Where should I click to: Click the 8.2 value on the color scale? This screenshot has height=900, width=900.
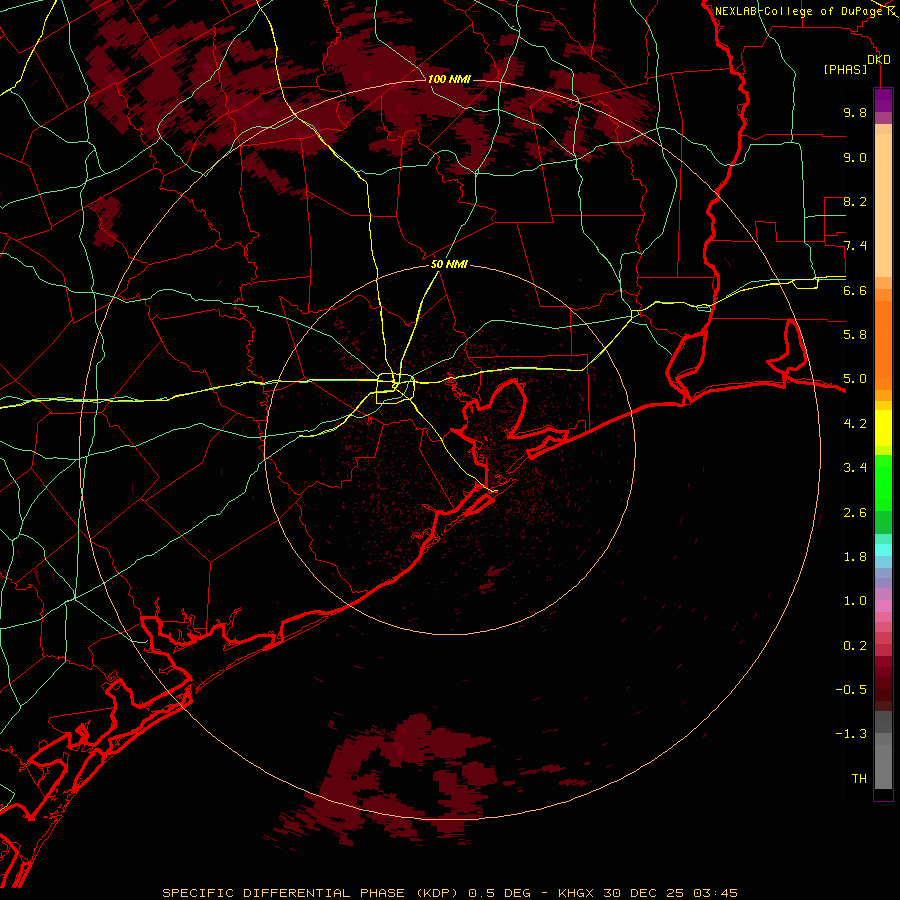click(x=855, y=201)
